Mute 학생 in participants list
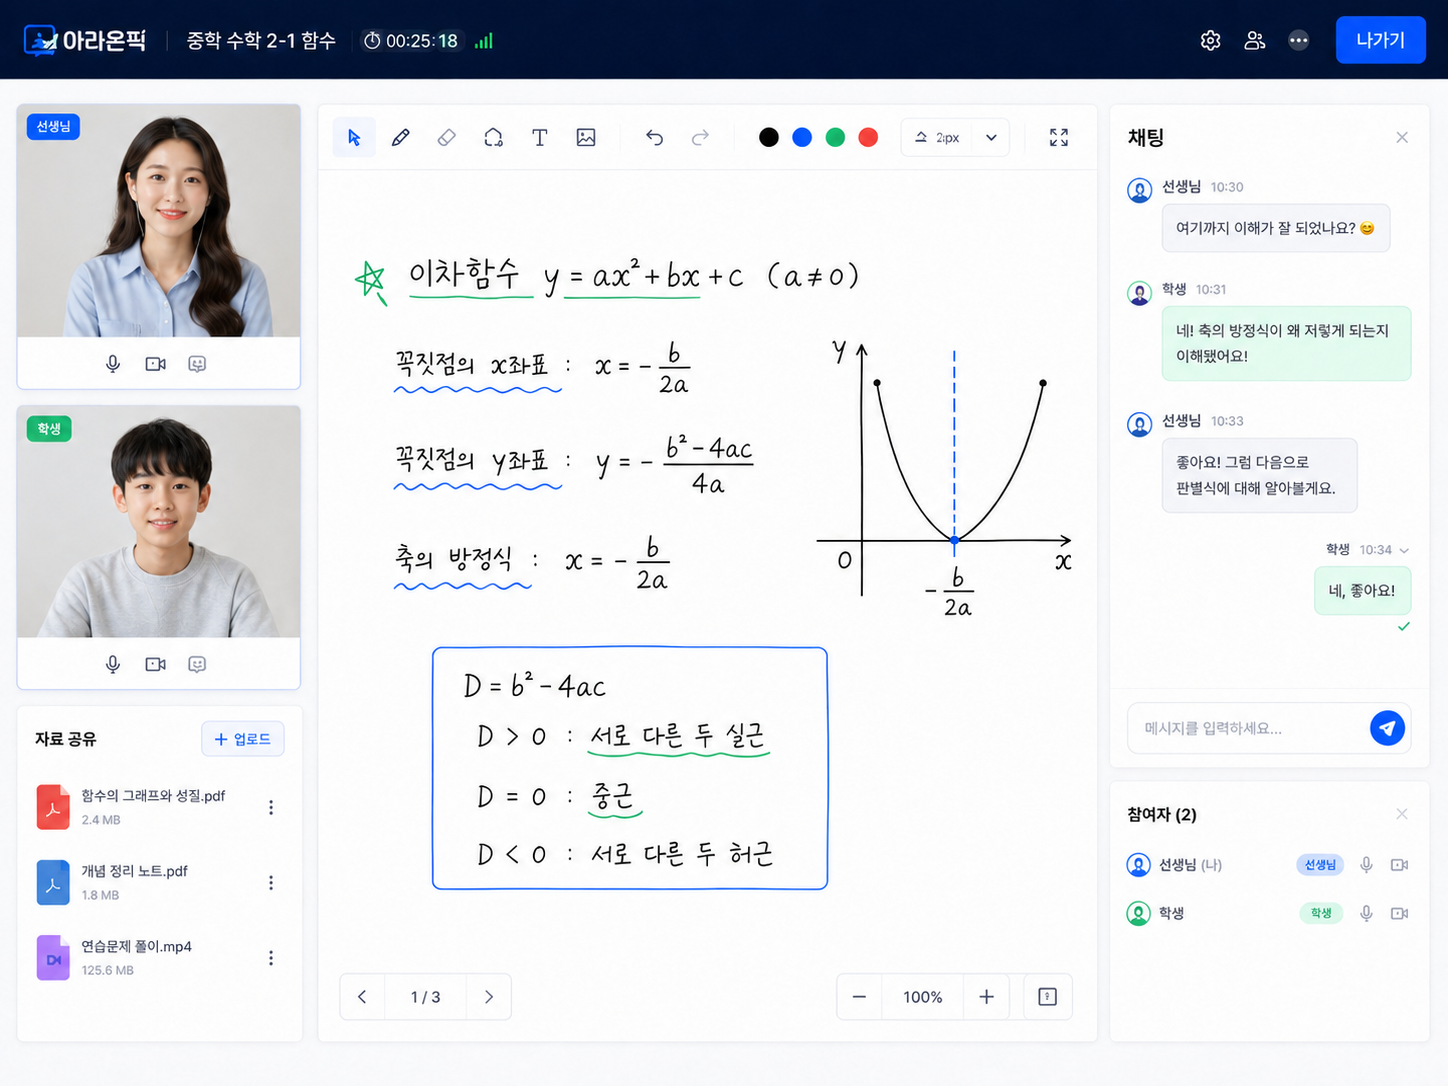 [x=1366, y=913]
